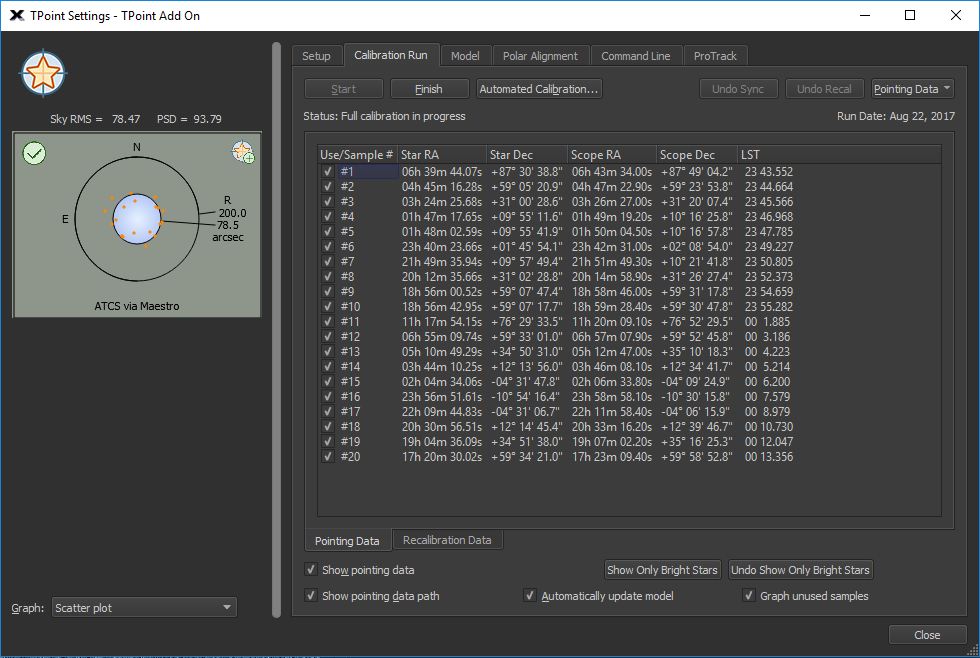The image size is (980, 658).
Task: Select Scope RA cell 01h 49m 19.20s
Action: [612, 216]
